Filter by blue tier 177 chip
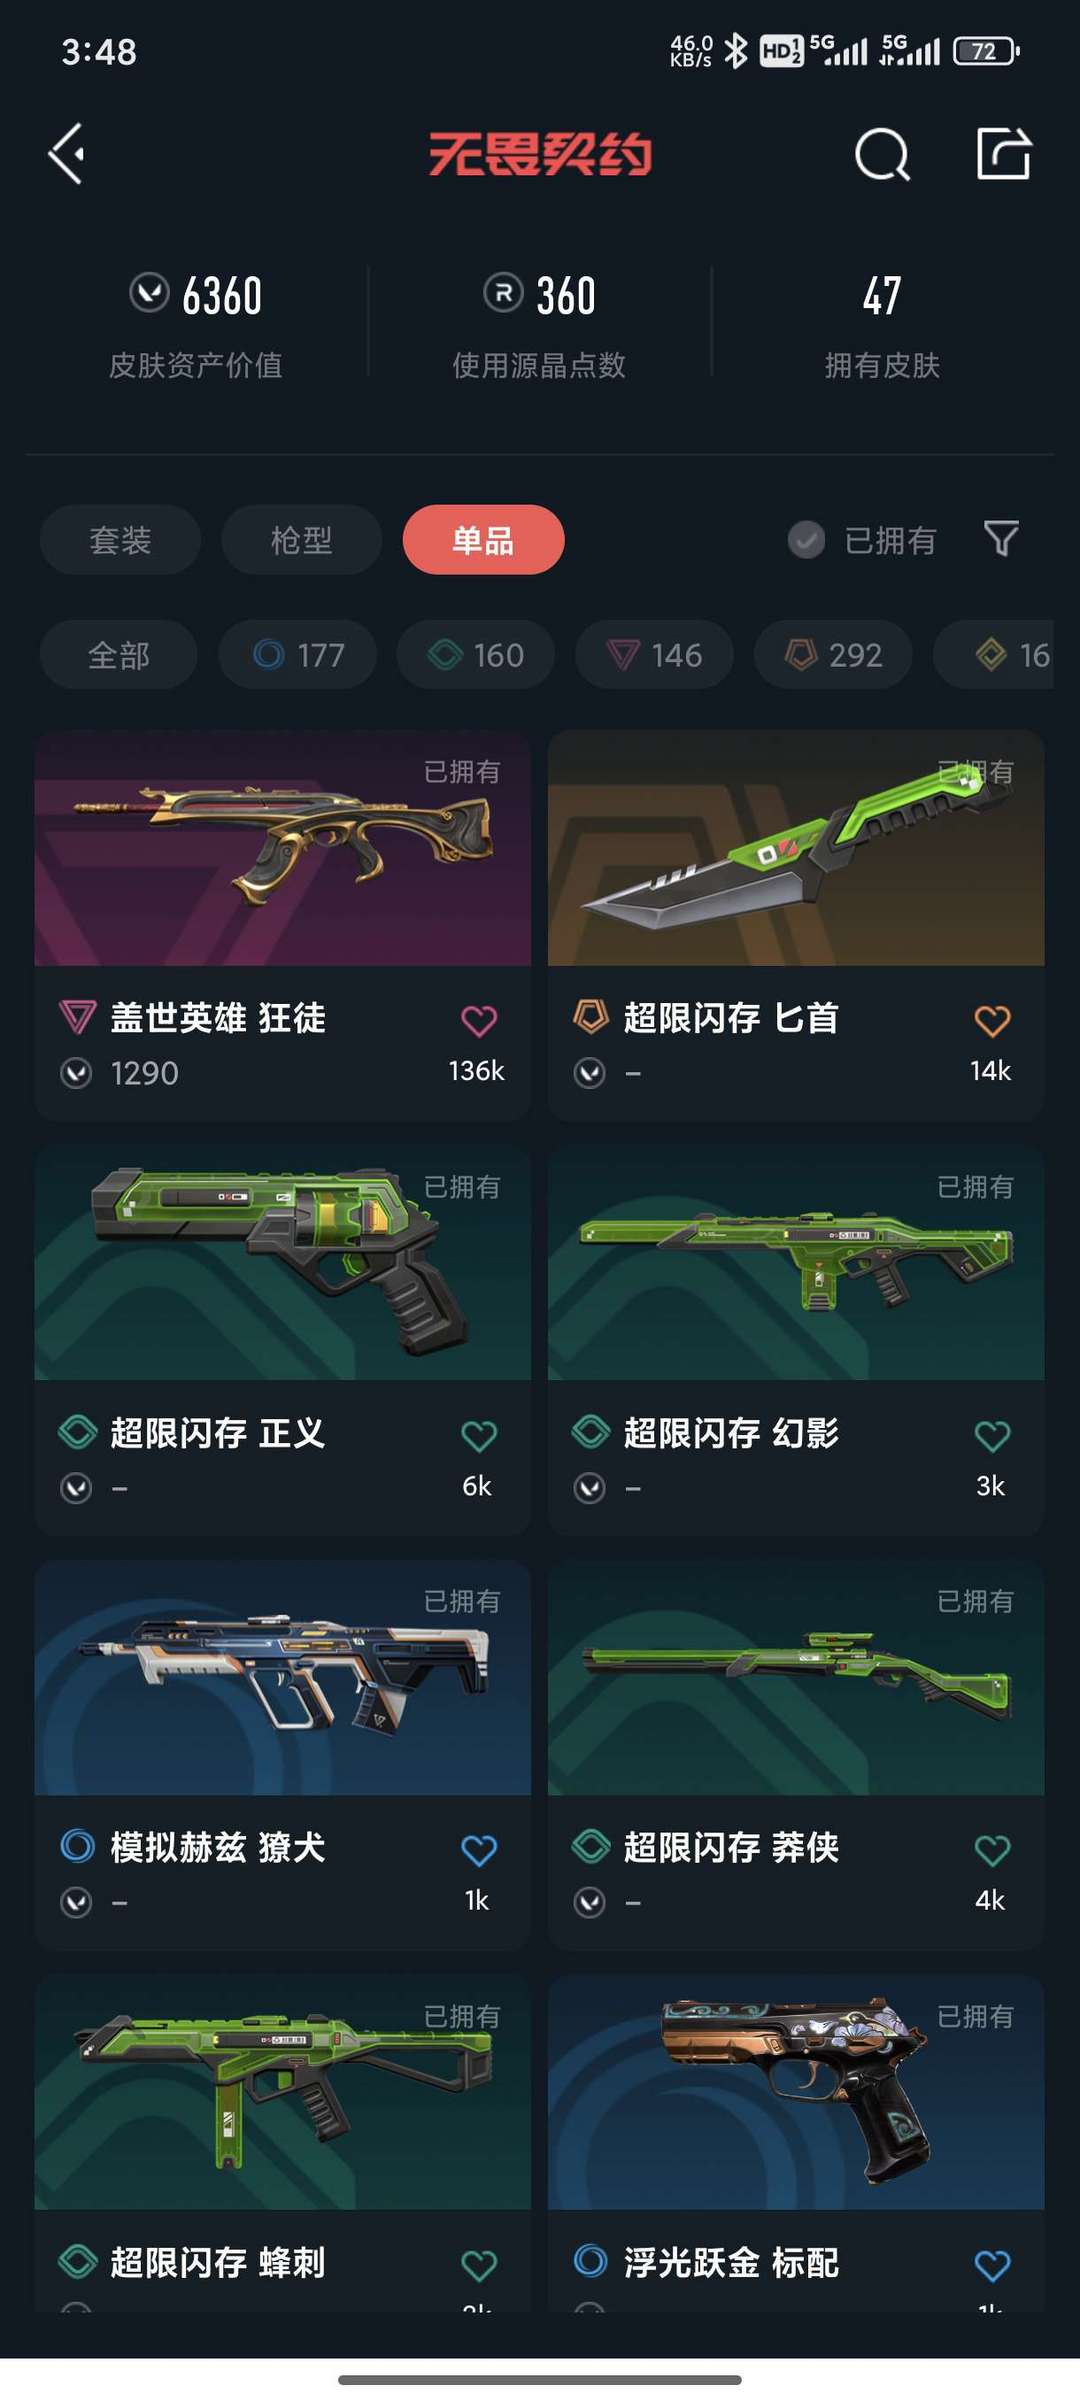Screen dimensions: 1080x2401 (x=298, y=655)
